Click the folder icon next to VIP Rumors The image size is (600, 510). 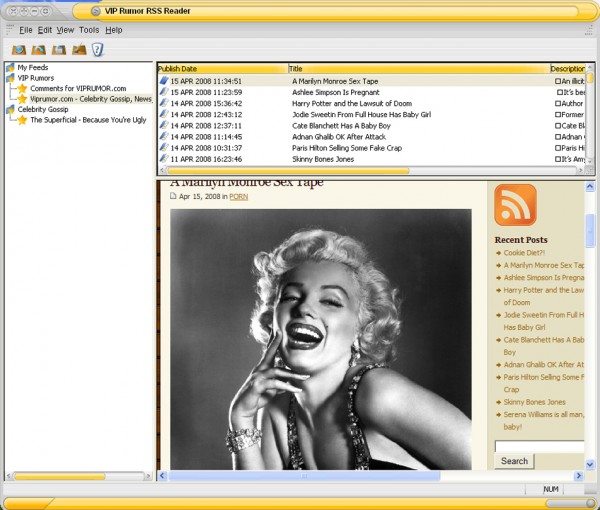10,78
